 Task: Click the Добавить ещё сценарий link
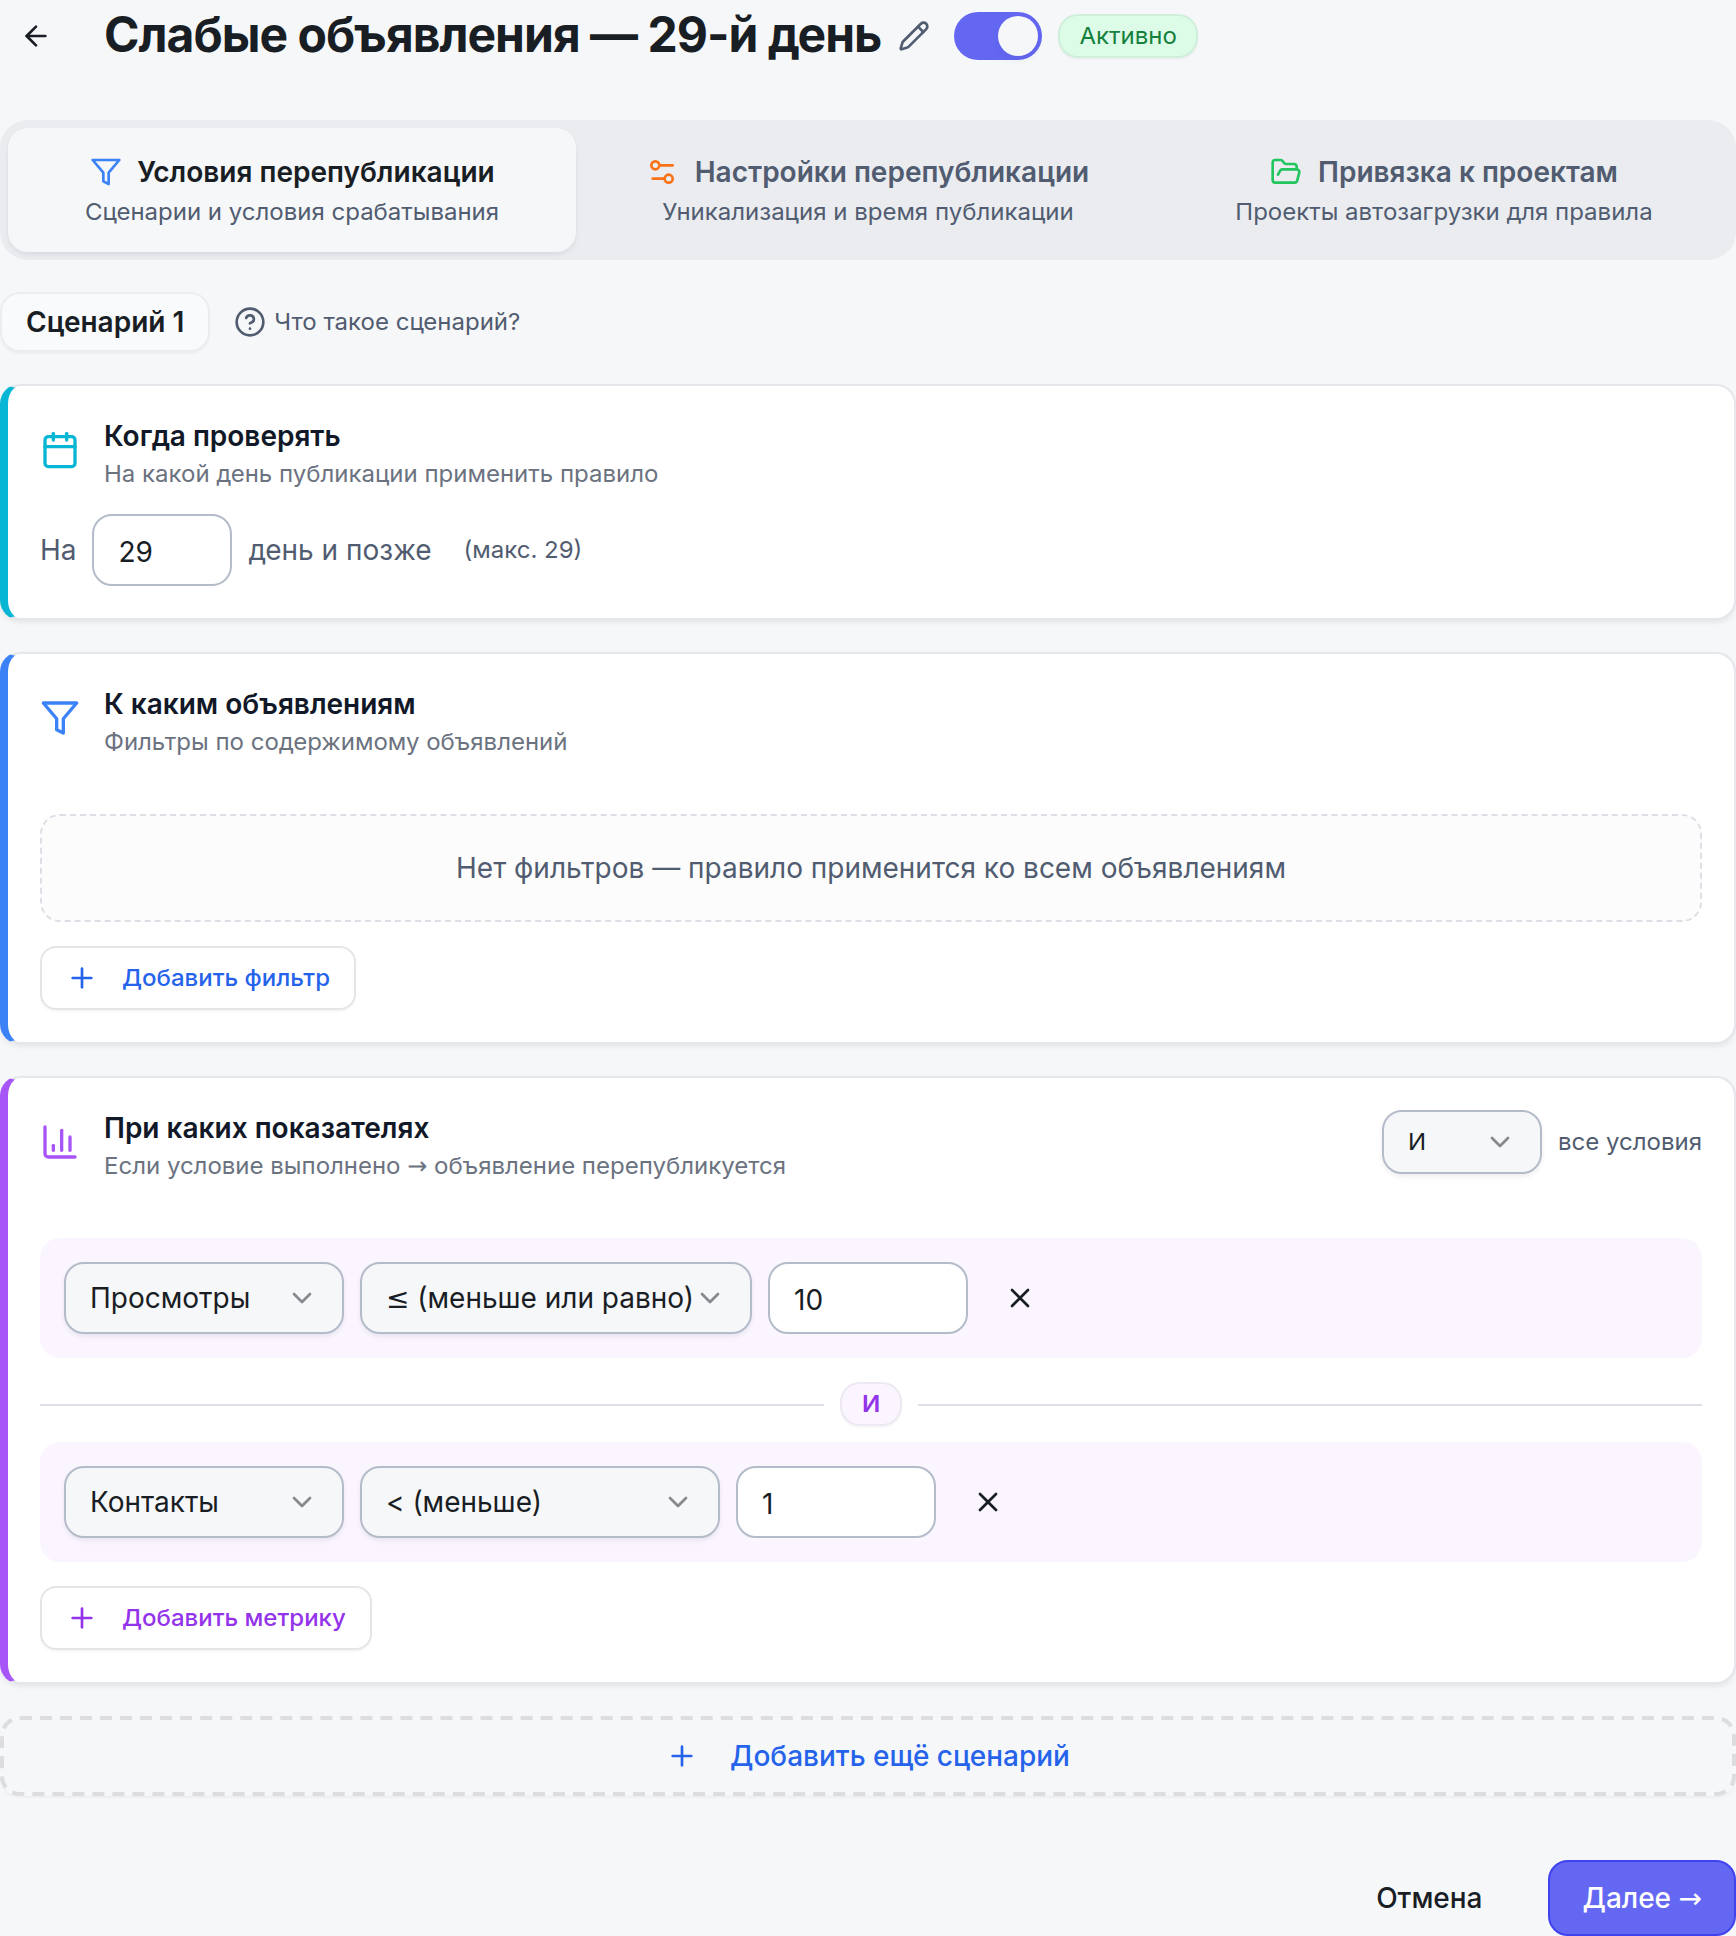(868, 1756)
